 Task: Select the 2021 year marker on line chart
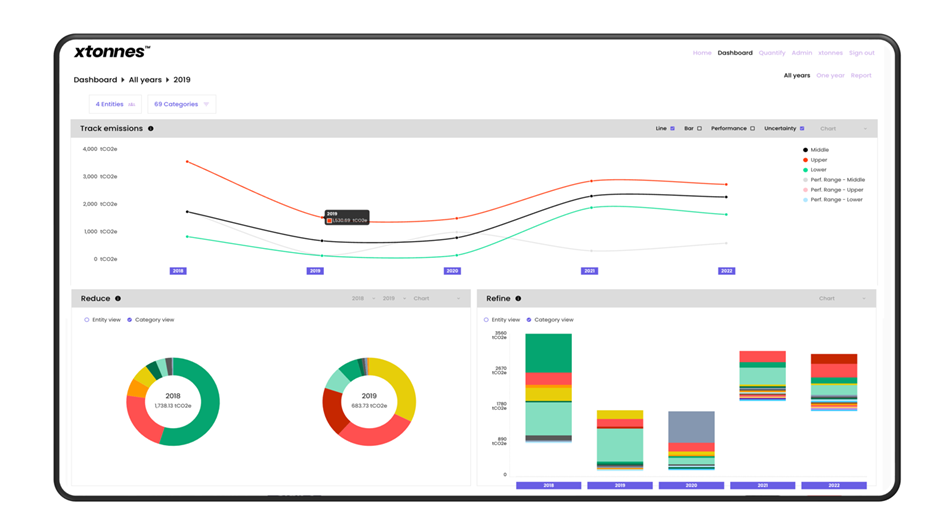[590, 271]
